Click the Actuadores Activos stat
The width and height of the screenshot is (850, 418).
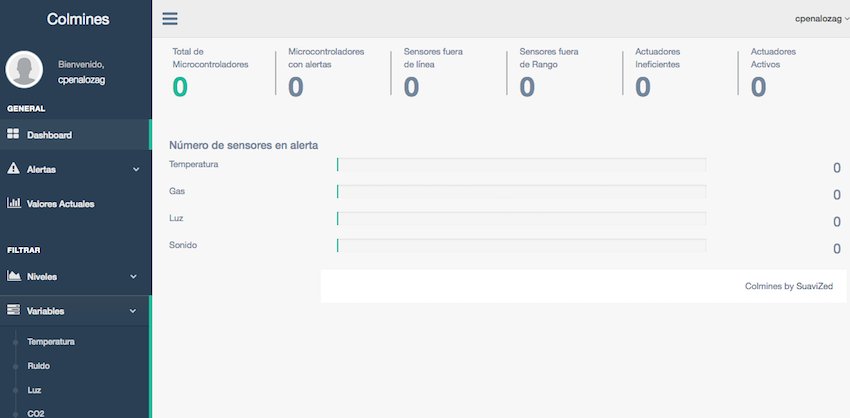pos(773,73)
